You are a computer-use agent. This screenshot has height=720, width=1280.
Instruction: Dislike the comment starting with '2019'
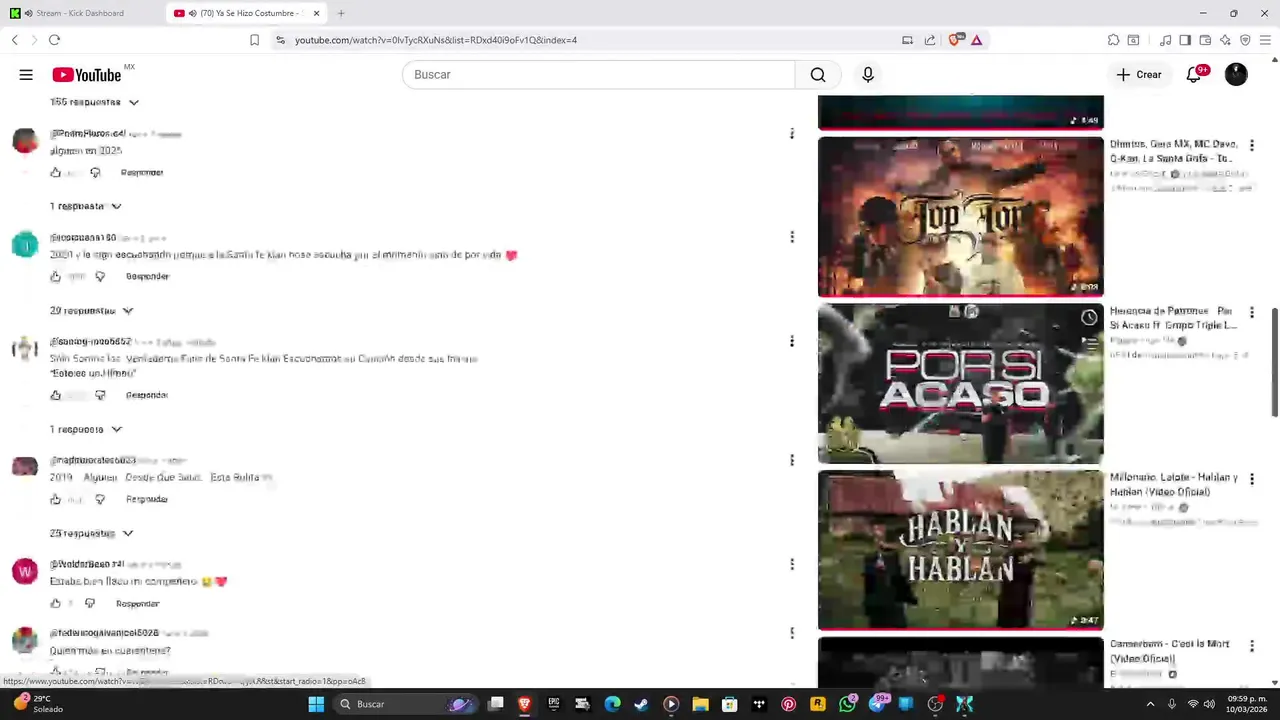click(100, 500)
